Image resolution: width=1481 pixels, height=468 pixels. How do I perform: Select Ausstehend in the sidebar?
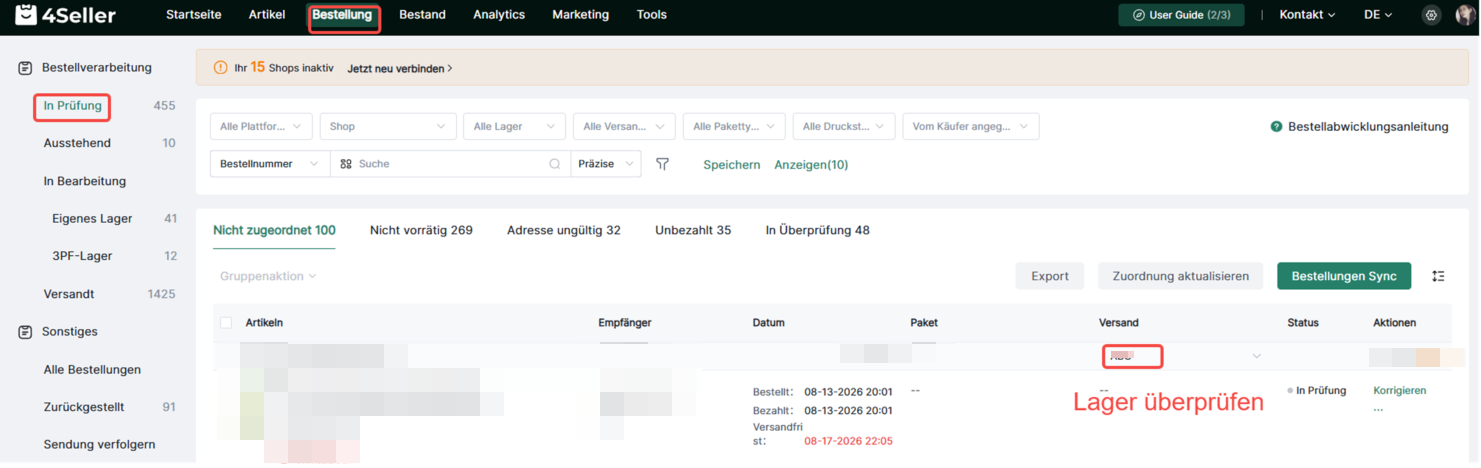click(77, 143)
